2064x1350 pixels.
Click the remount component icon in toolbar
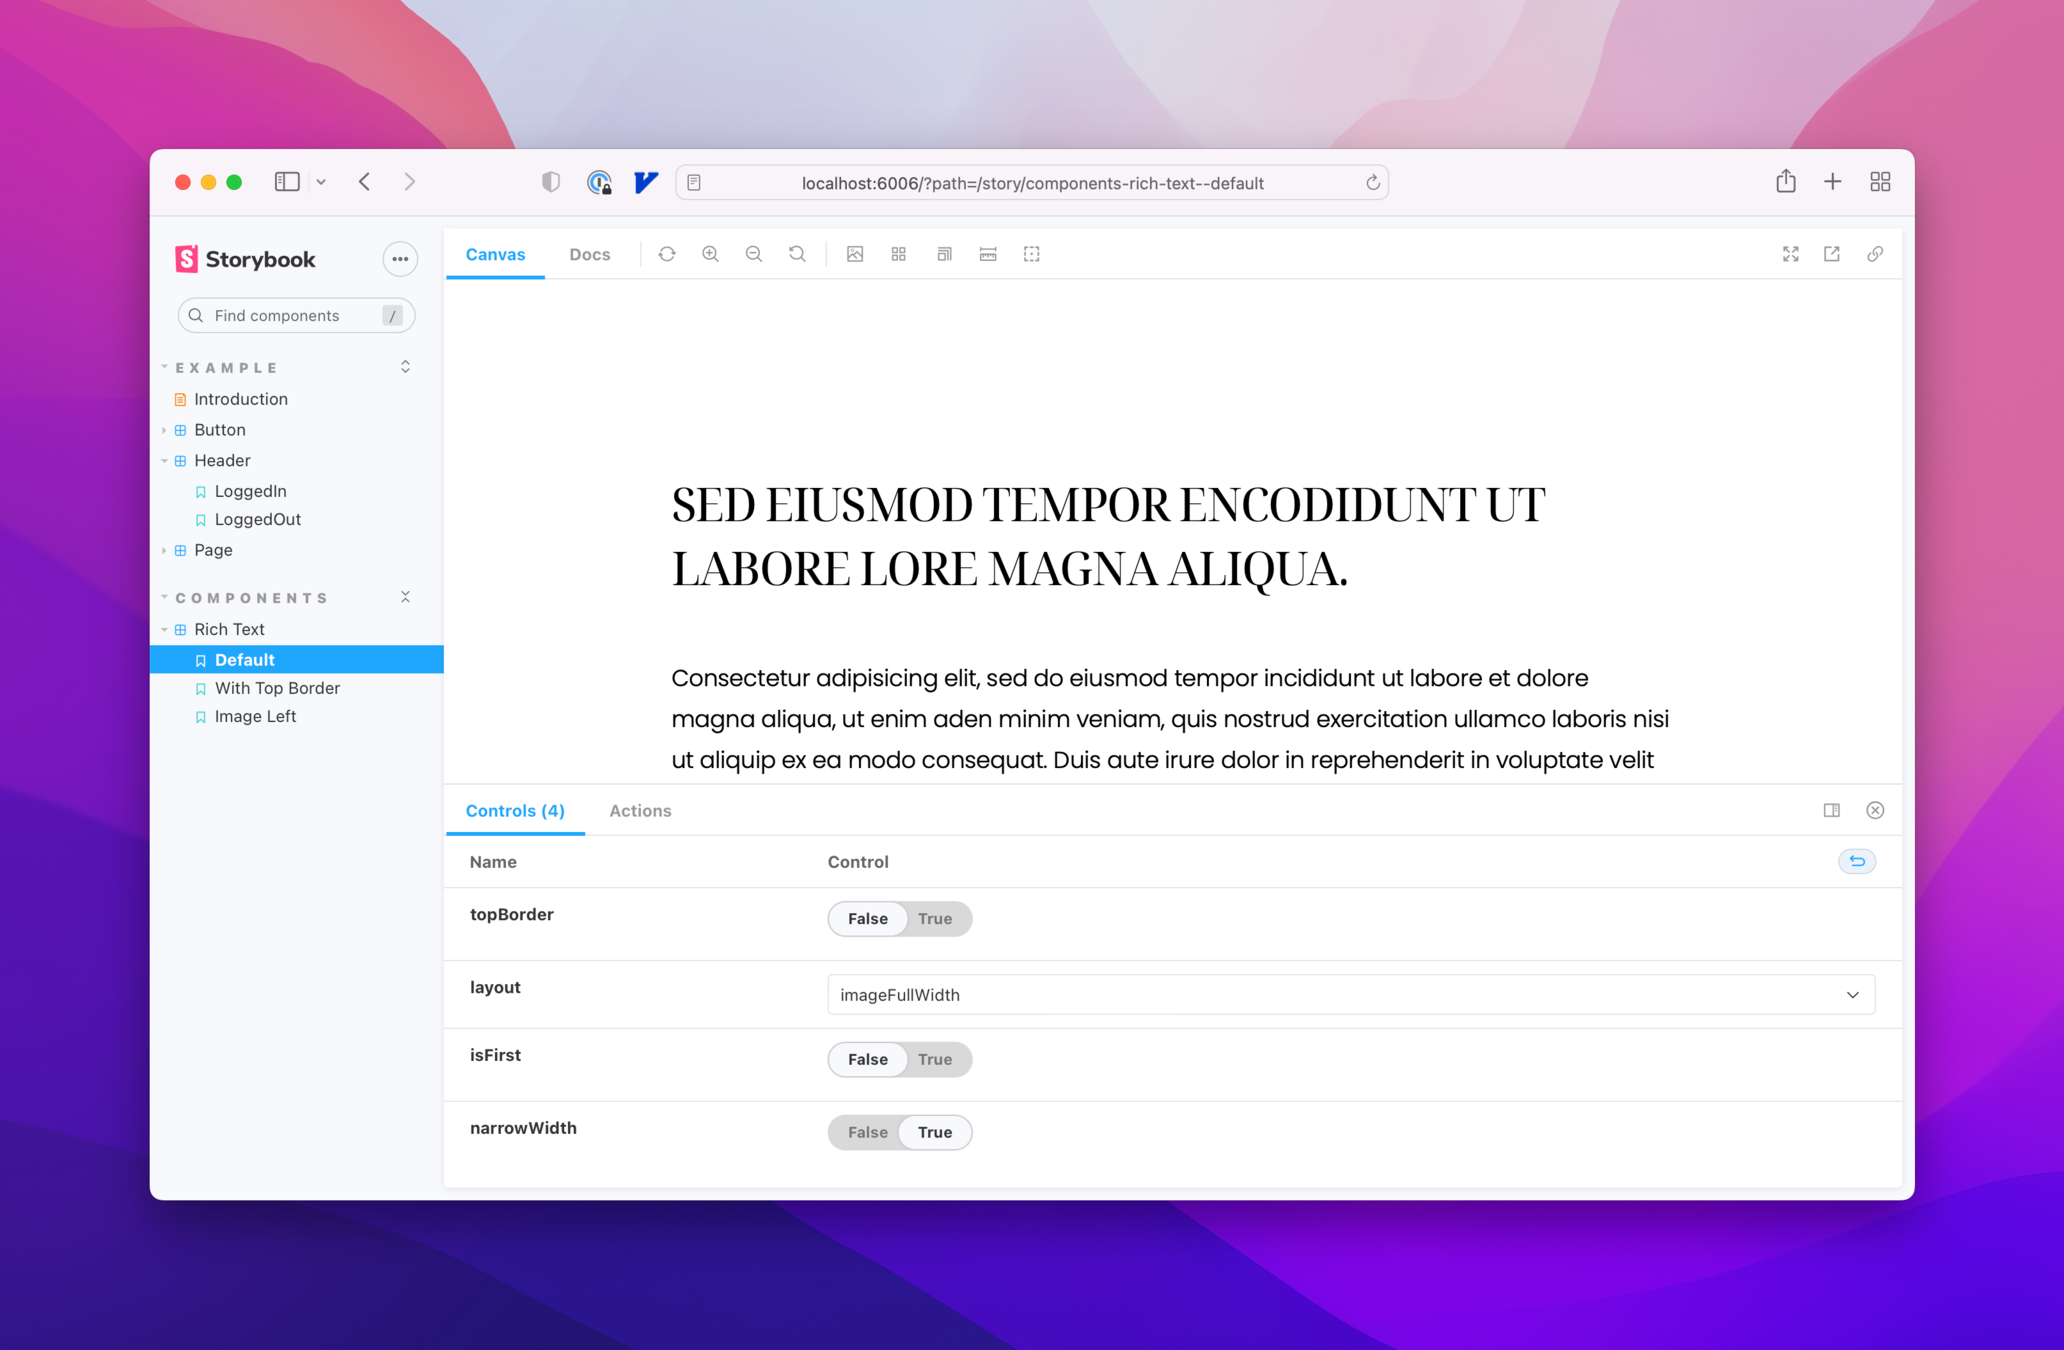tap(667, 254)
